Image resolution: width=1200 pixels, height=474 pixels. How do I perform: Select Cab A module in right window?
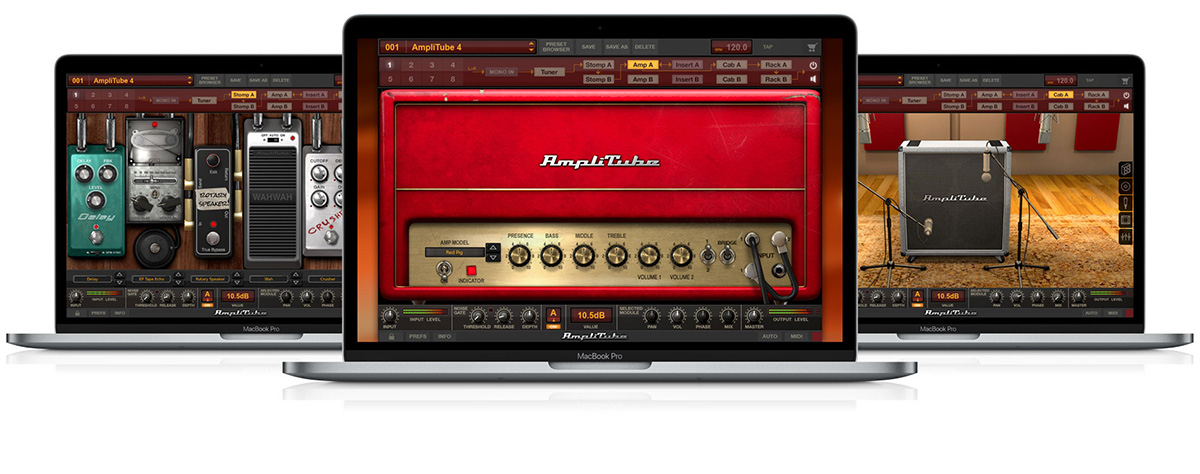tap(1061, 95)
